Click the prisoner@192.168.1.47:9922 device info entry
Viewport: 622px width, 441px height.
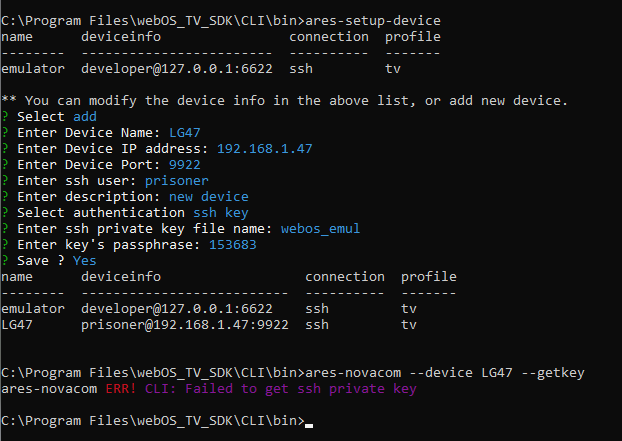[x=184, y=325]
